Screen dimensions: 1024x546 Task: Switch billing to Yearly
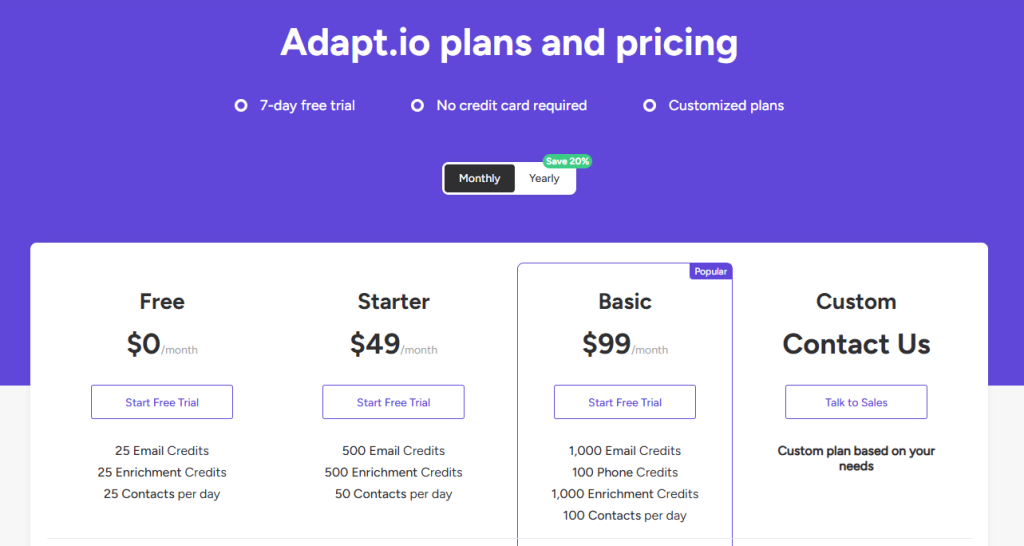(x=544, y=178)
